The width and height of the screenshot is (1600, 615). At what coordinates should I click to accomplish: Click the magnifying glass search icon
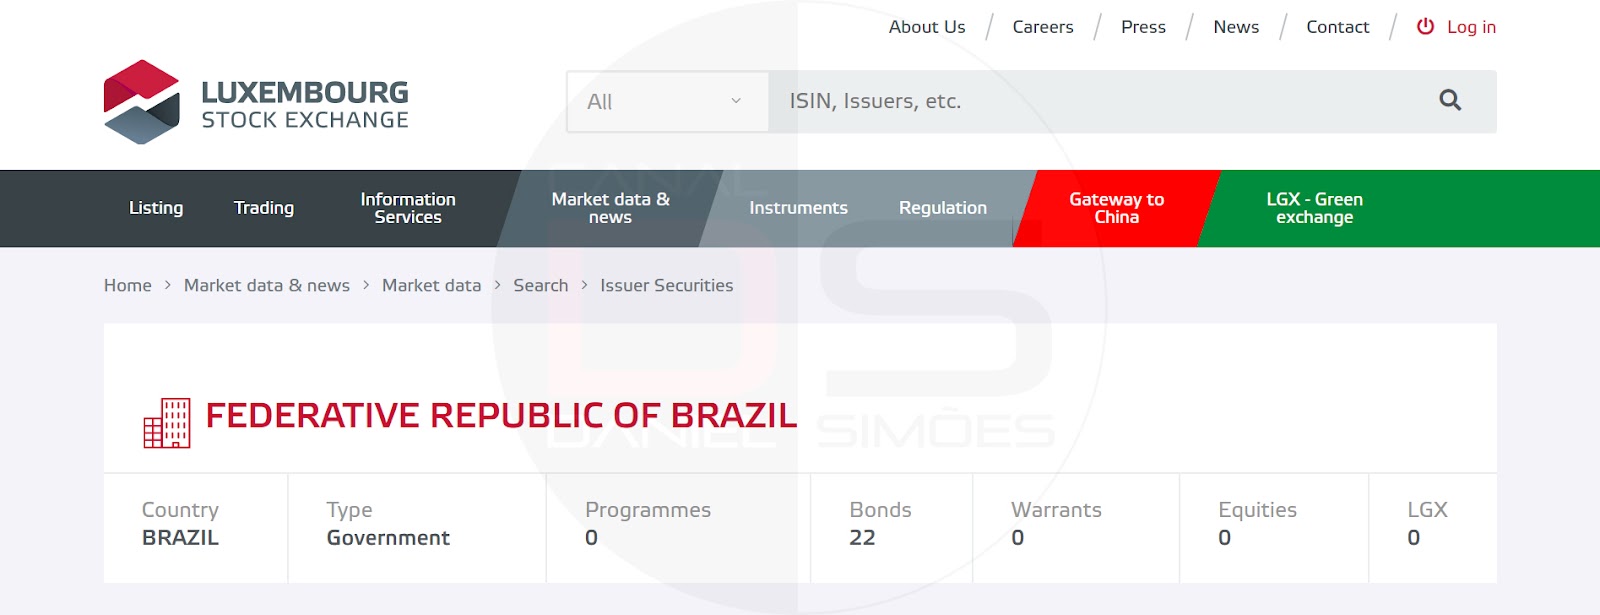pos(1450,100)
